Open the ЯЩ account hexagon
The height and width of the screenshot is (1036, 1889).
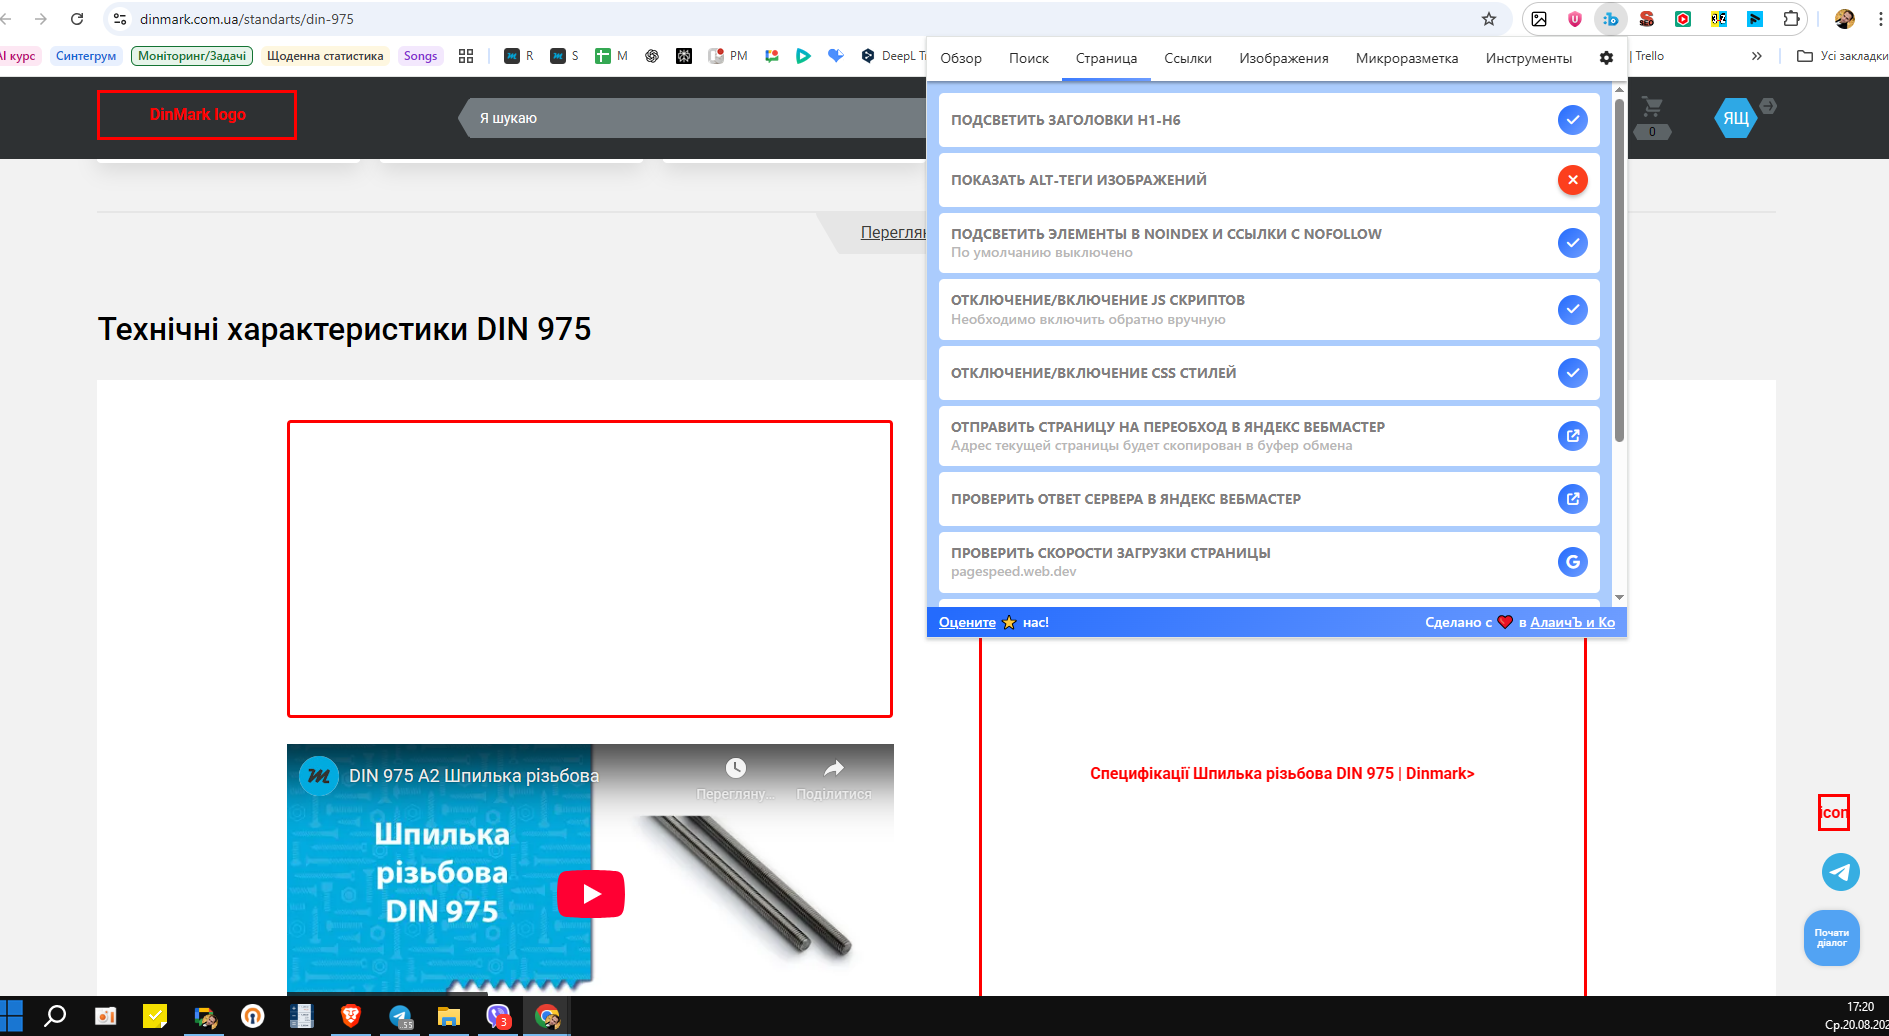click(1736, 118)
